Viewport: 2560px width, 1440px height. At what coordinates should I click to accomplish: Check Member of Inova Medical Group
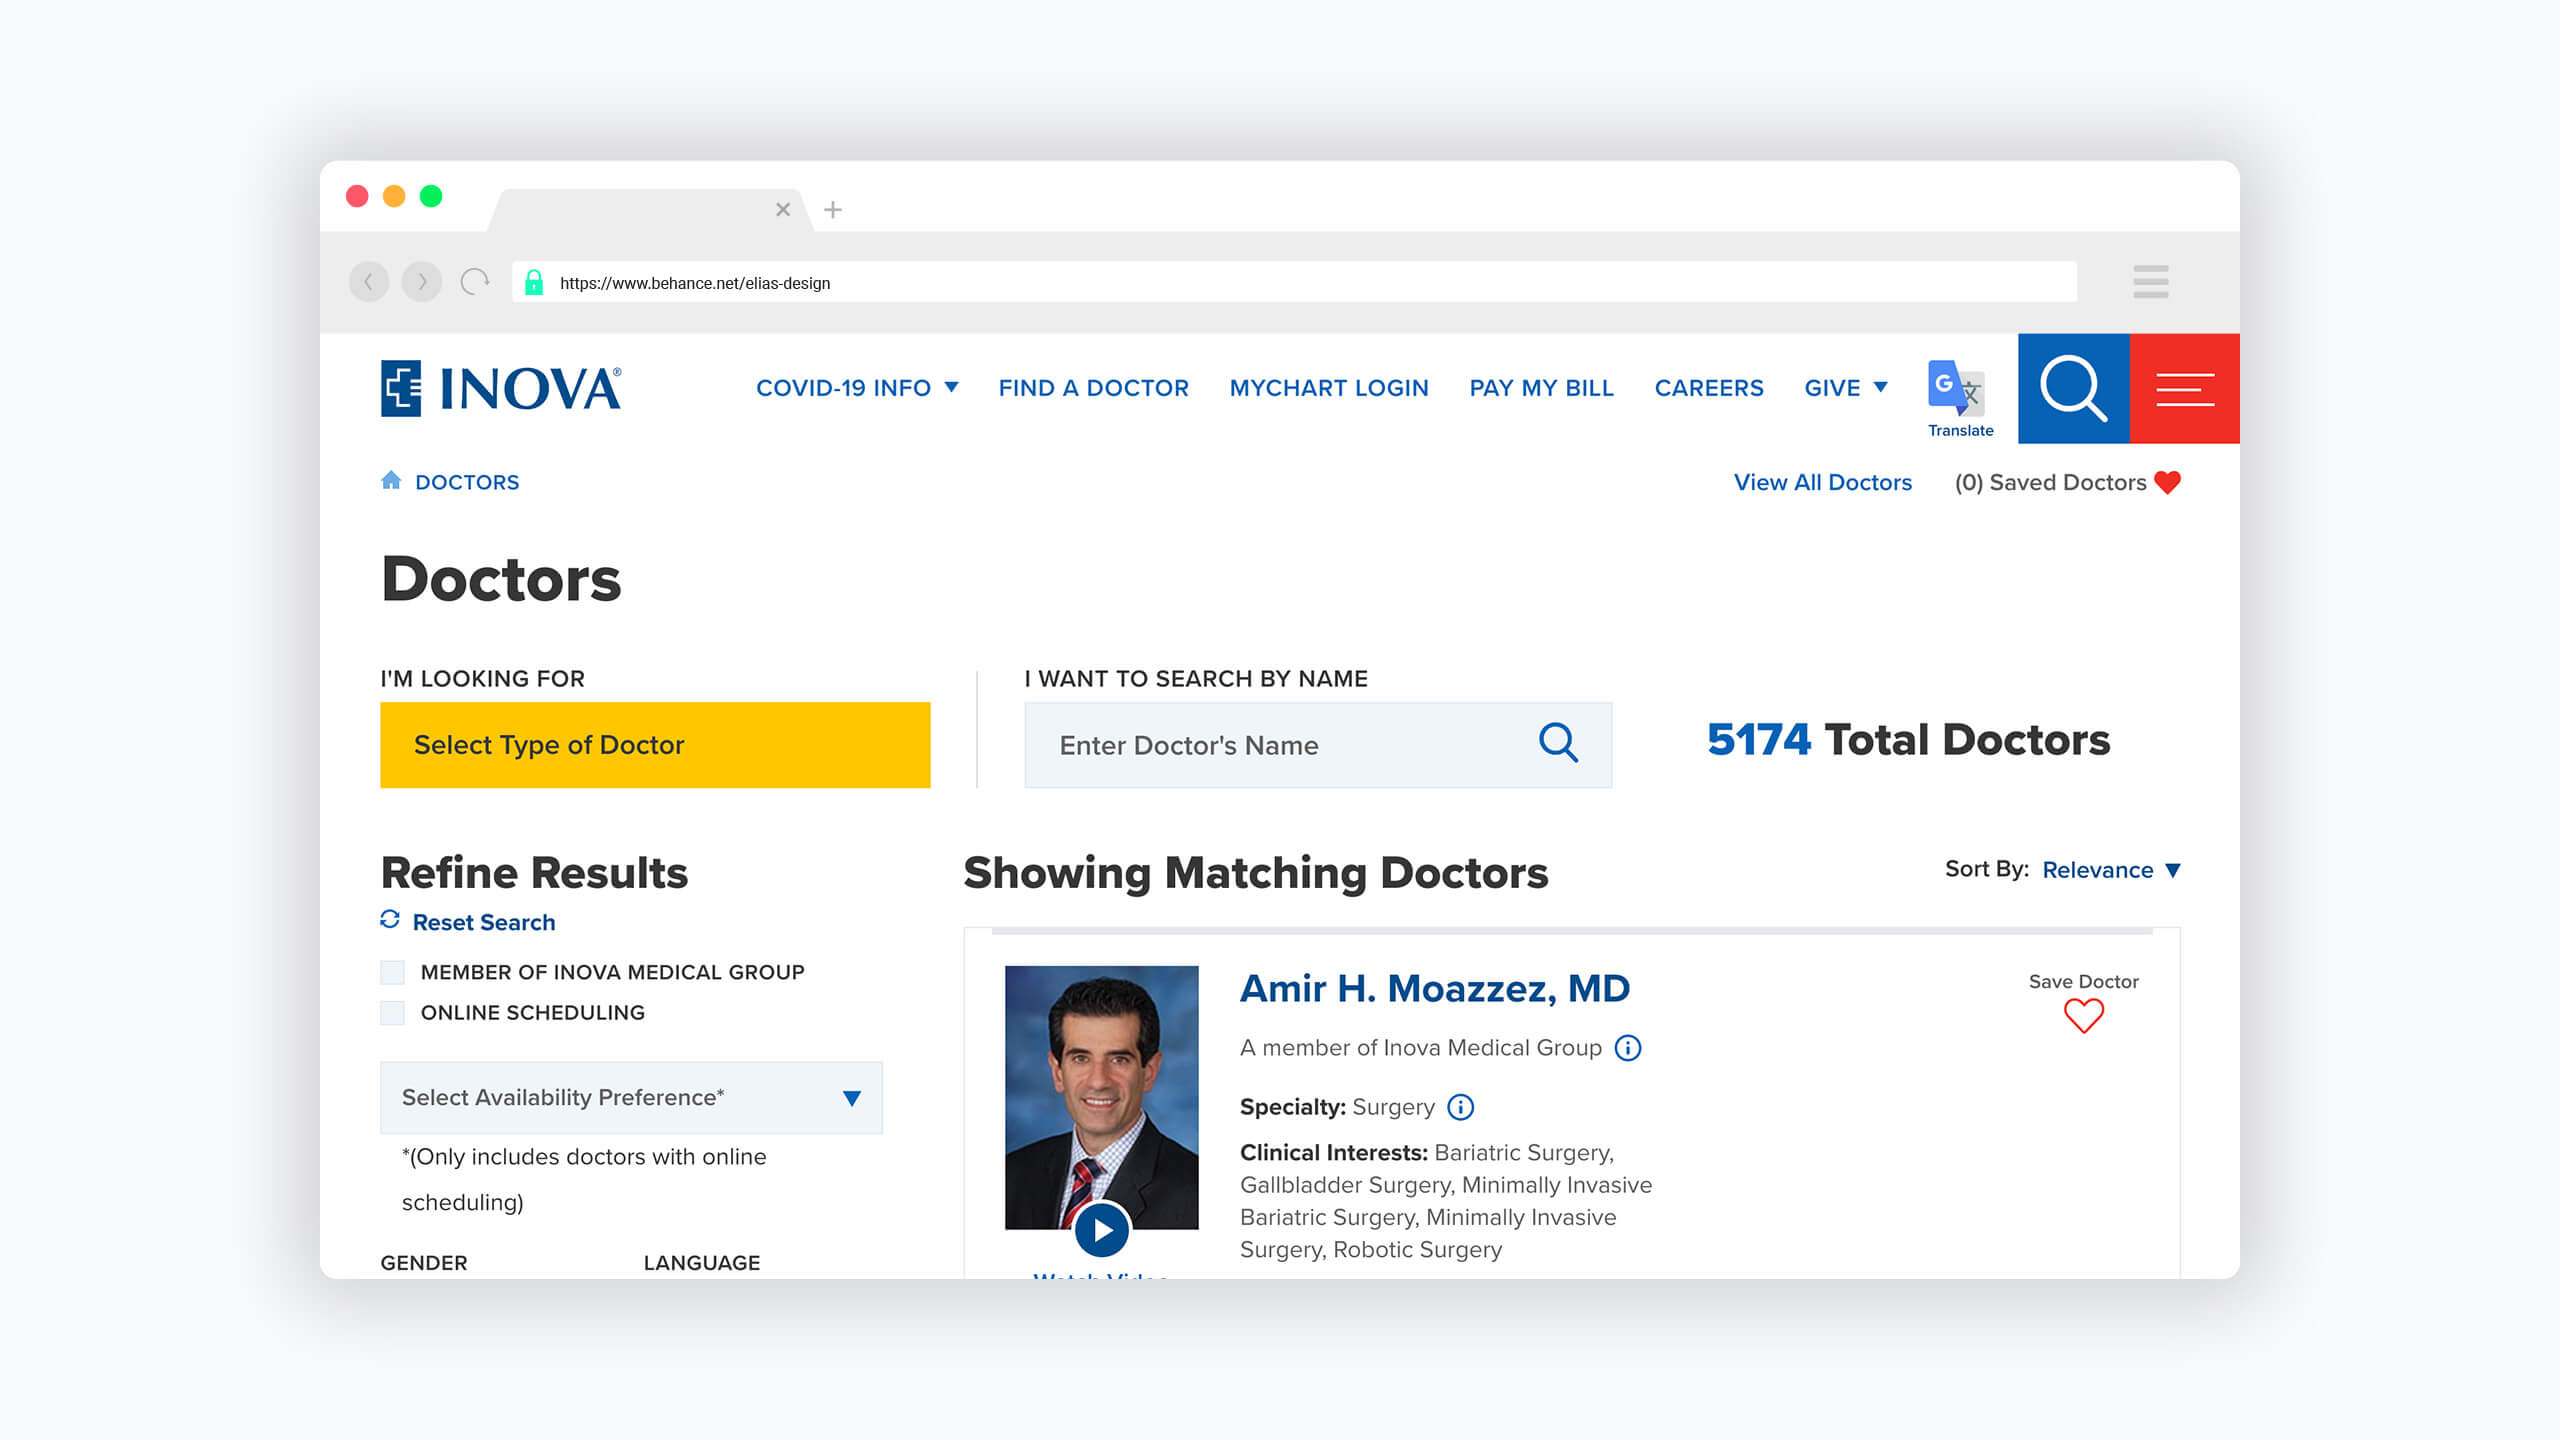coord(393,972)
